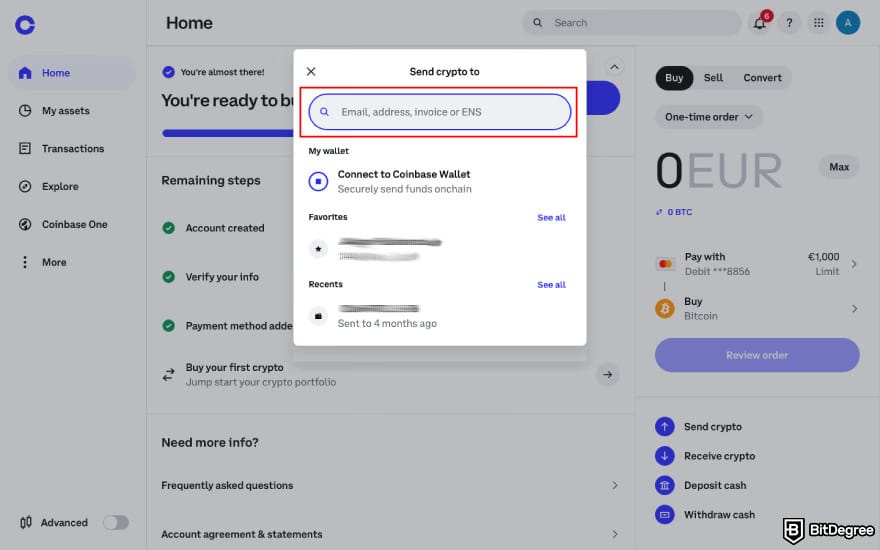Click My assets pie chart icon
The image size is (880, 550).
tap(25, 111)
